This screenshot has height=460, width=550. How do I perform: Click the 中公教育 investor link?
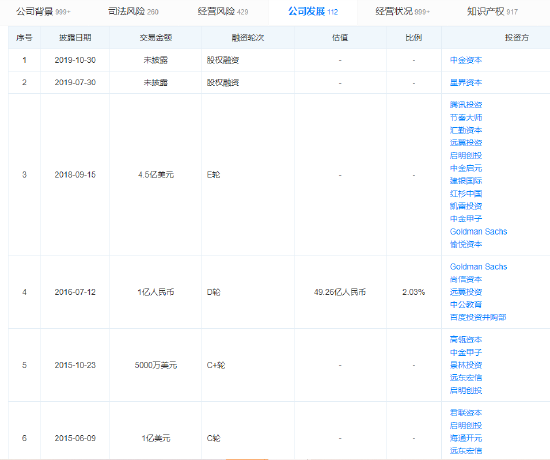466,305
